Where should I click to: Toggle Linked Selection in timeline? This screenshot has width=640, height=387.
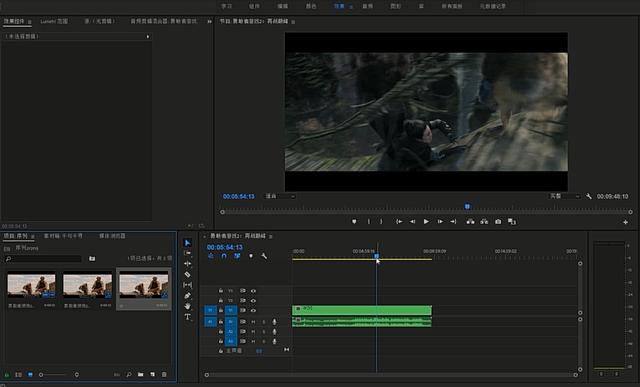[x=237, y=256]
